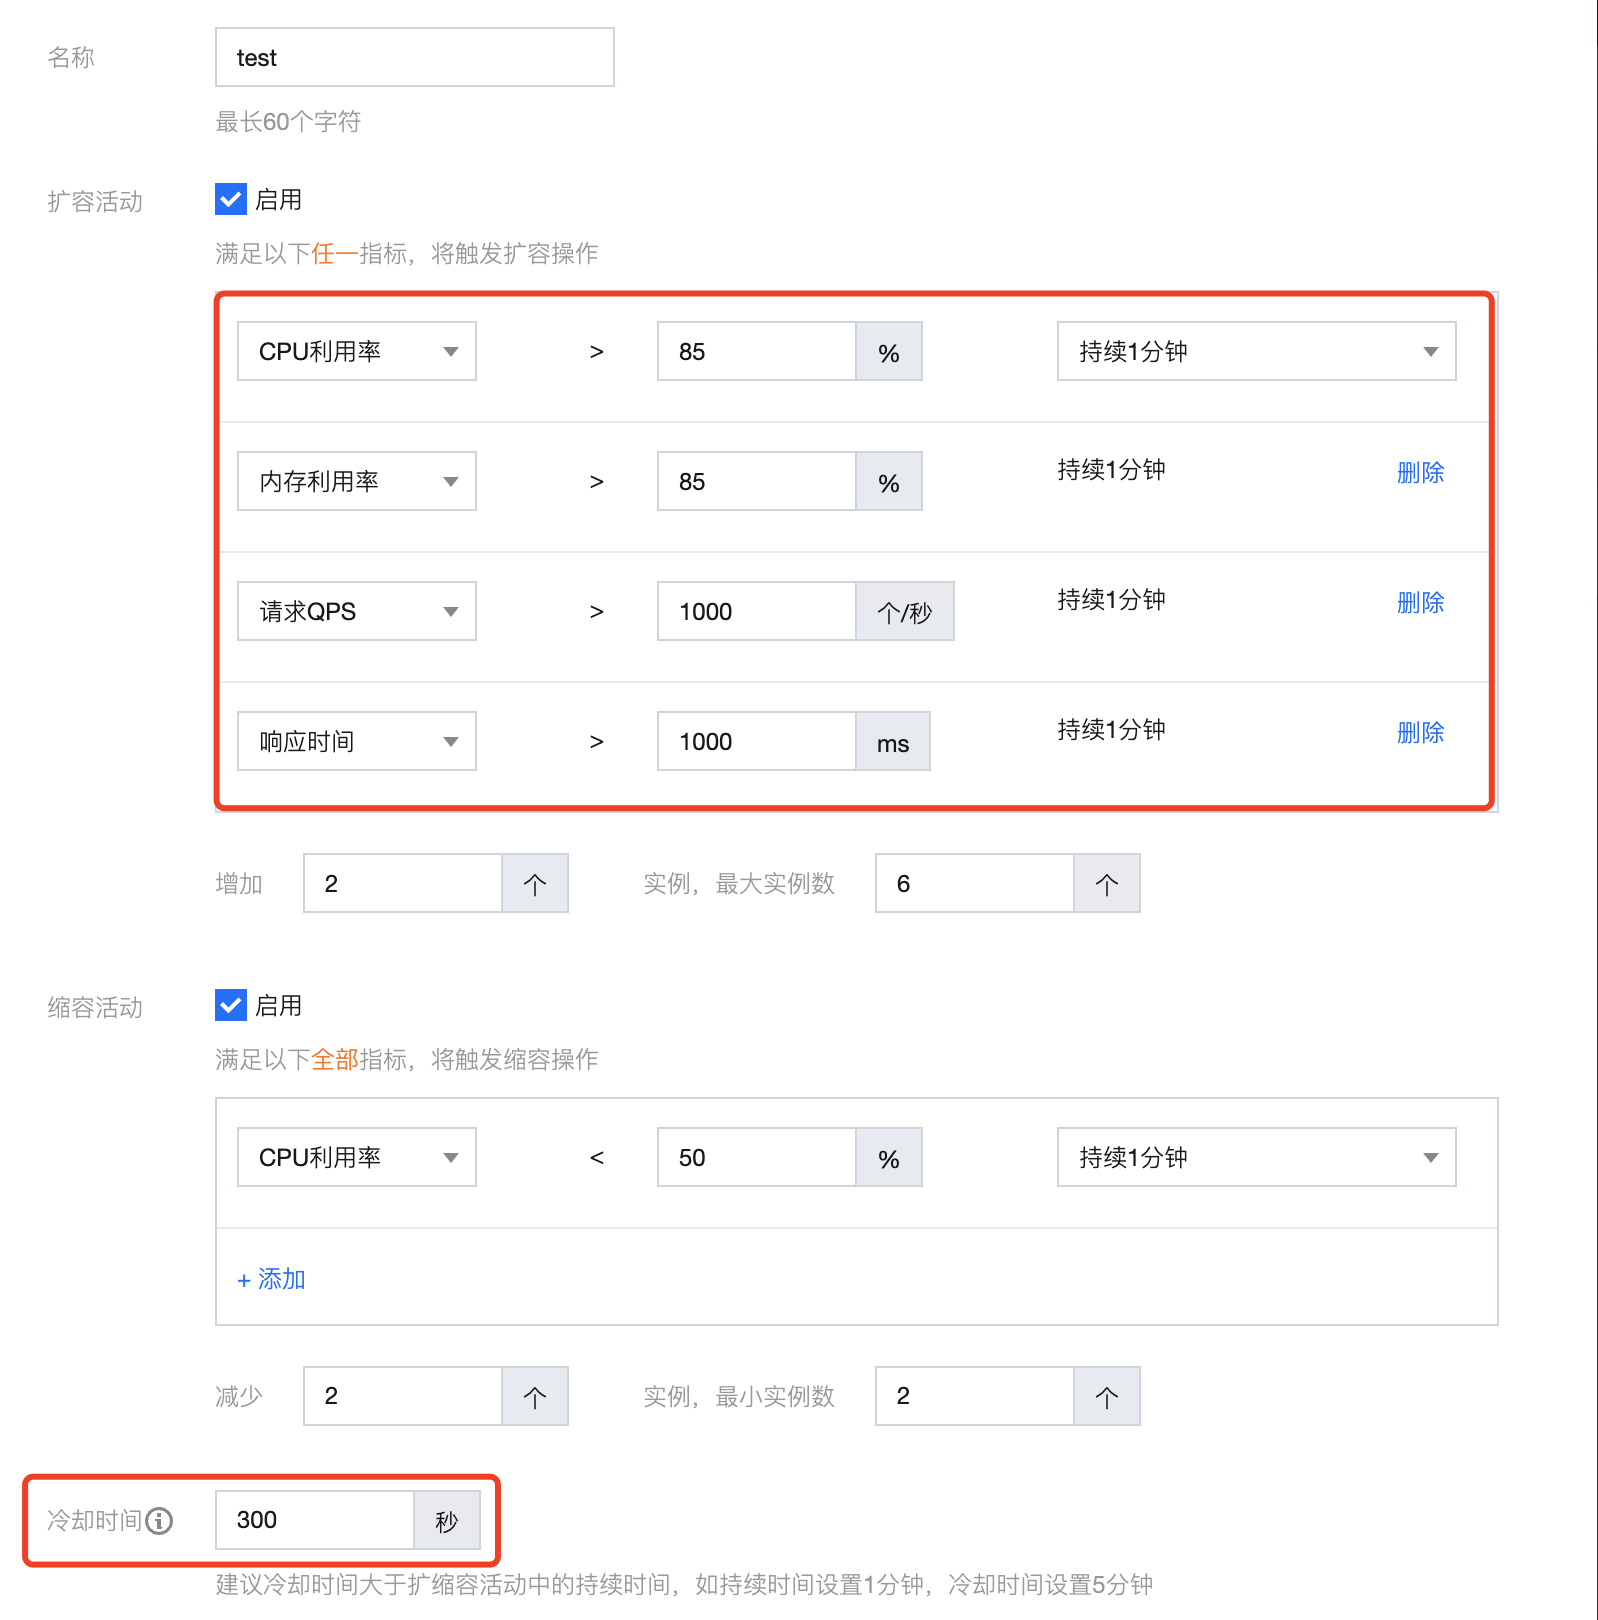Image resolution: width=1598 pixels, height=1620 pixels.
Task: Click the request QPS threshold field showing 1000
Action: 757,611
